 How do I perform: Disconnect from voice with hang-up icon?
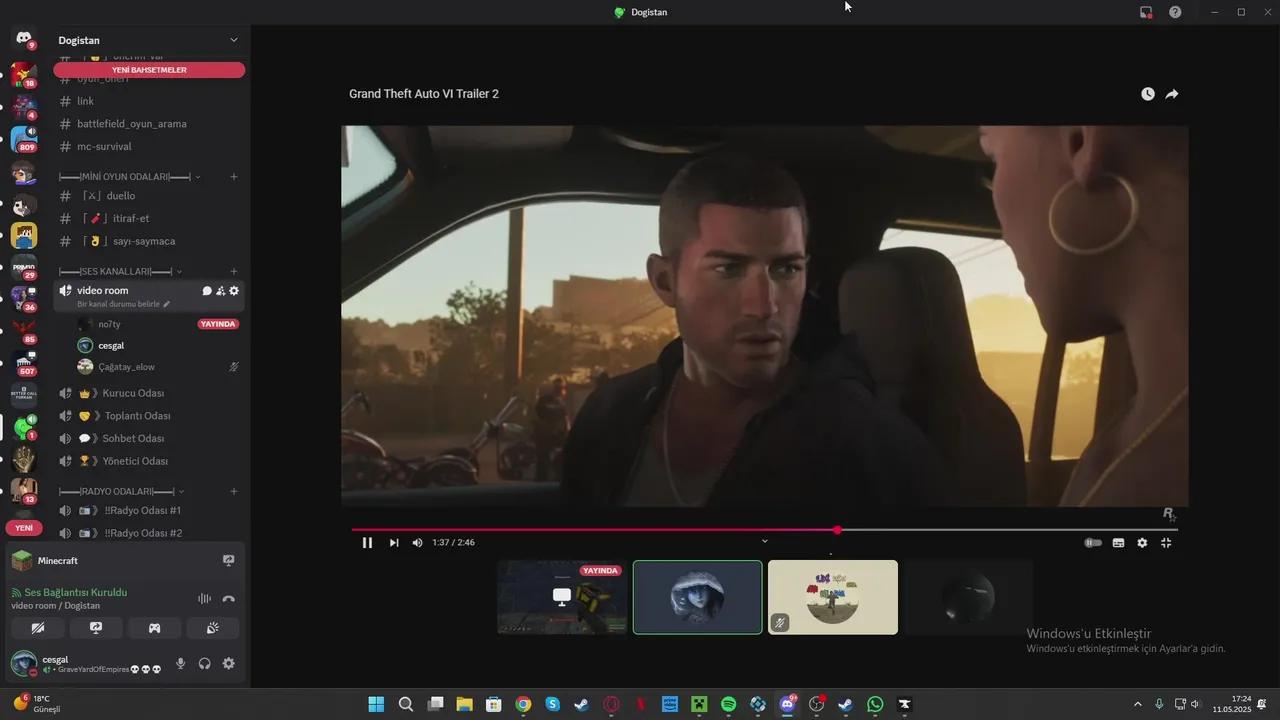click(x=229, y=598)
